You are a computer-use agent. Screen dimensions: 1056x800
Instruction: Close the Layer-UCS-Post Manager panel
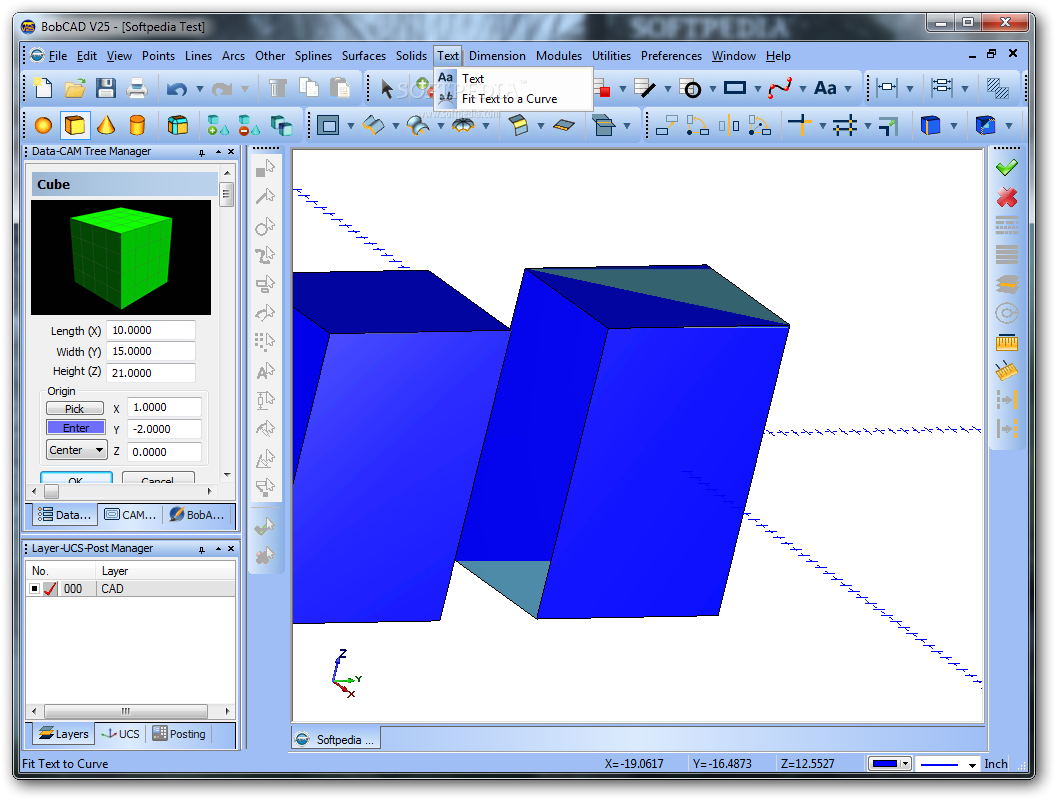click(231, 549)
